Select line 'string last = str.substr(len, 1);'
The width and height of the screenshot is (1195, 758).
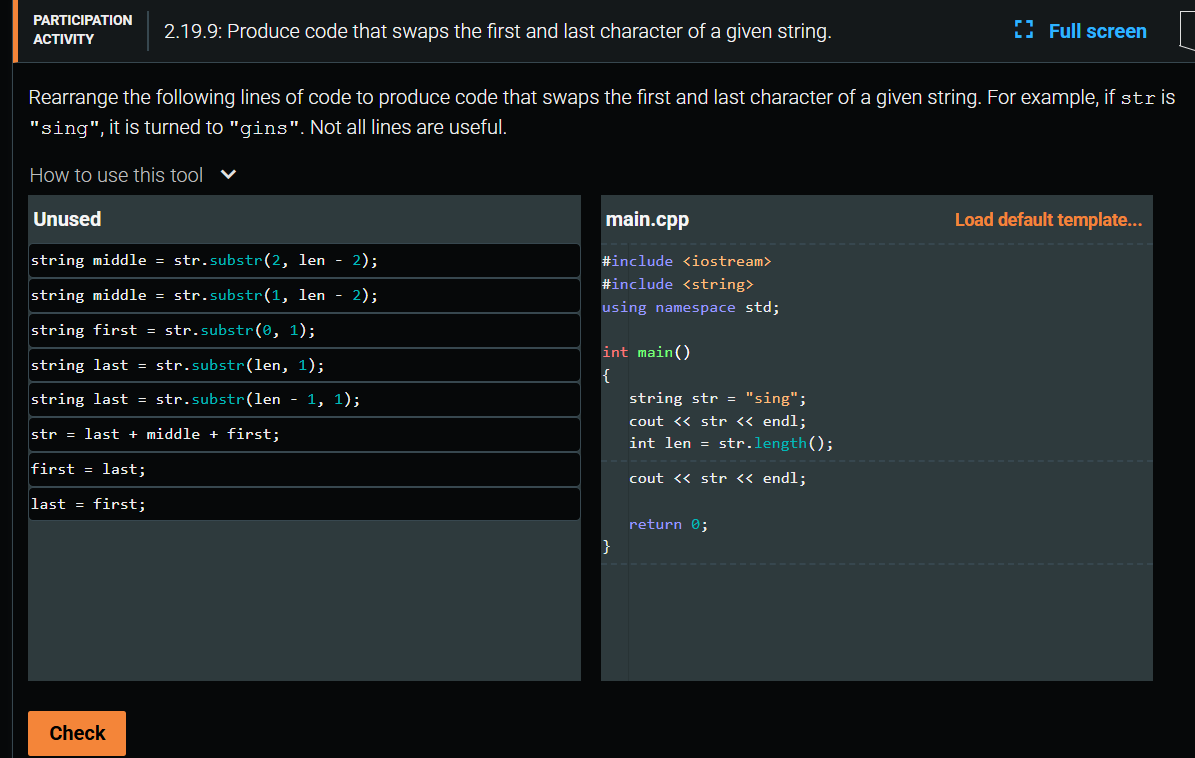(304, 366)
